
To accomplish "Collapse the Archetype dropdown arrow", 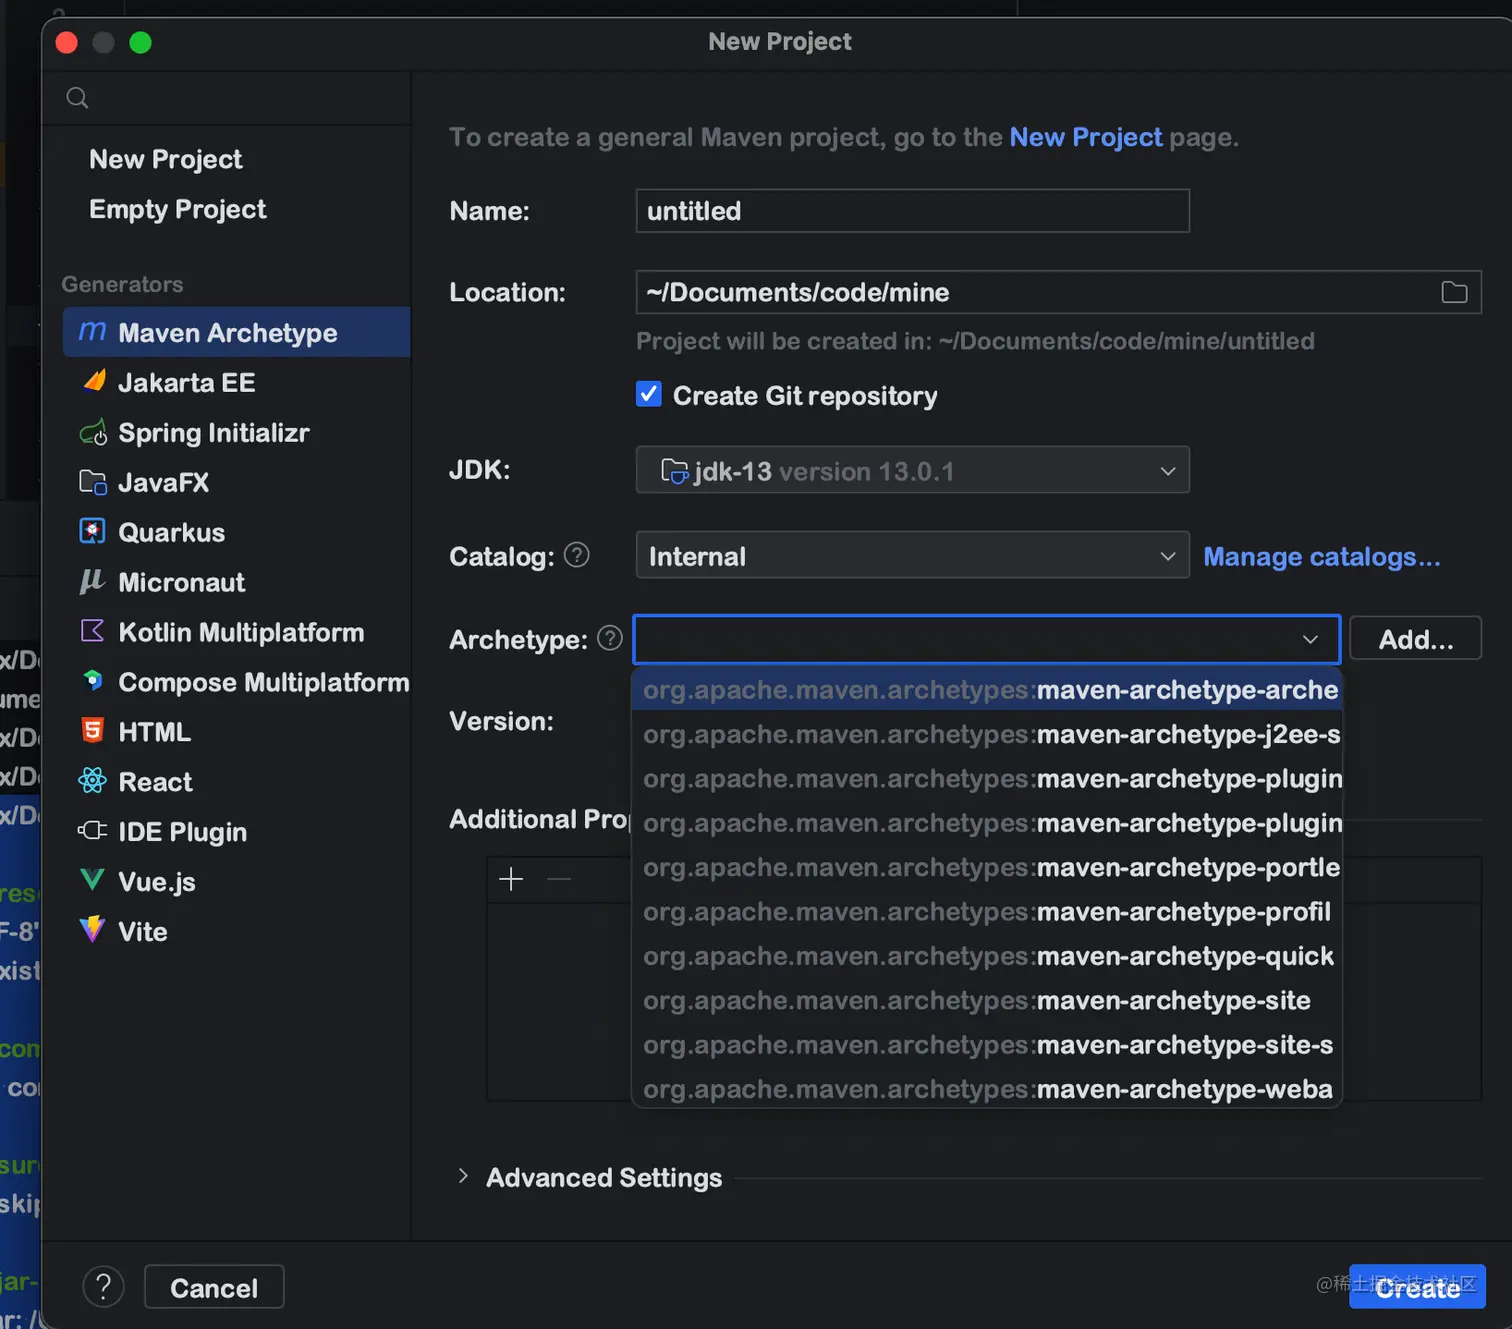I will pyautogui.click(x=1310, y=639).
